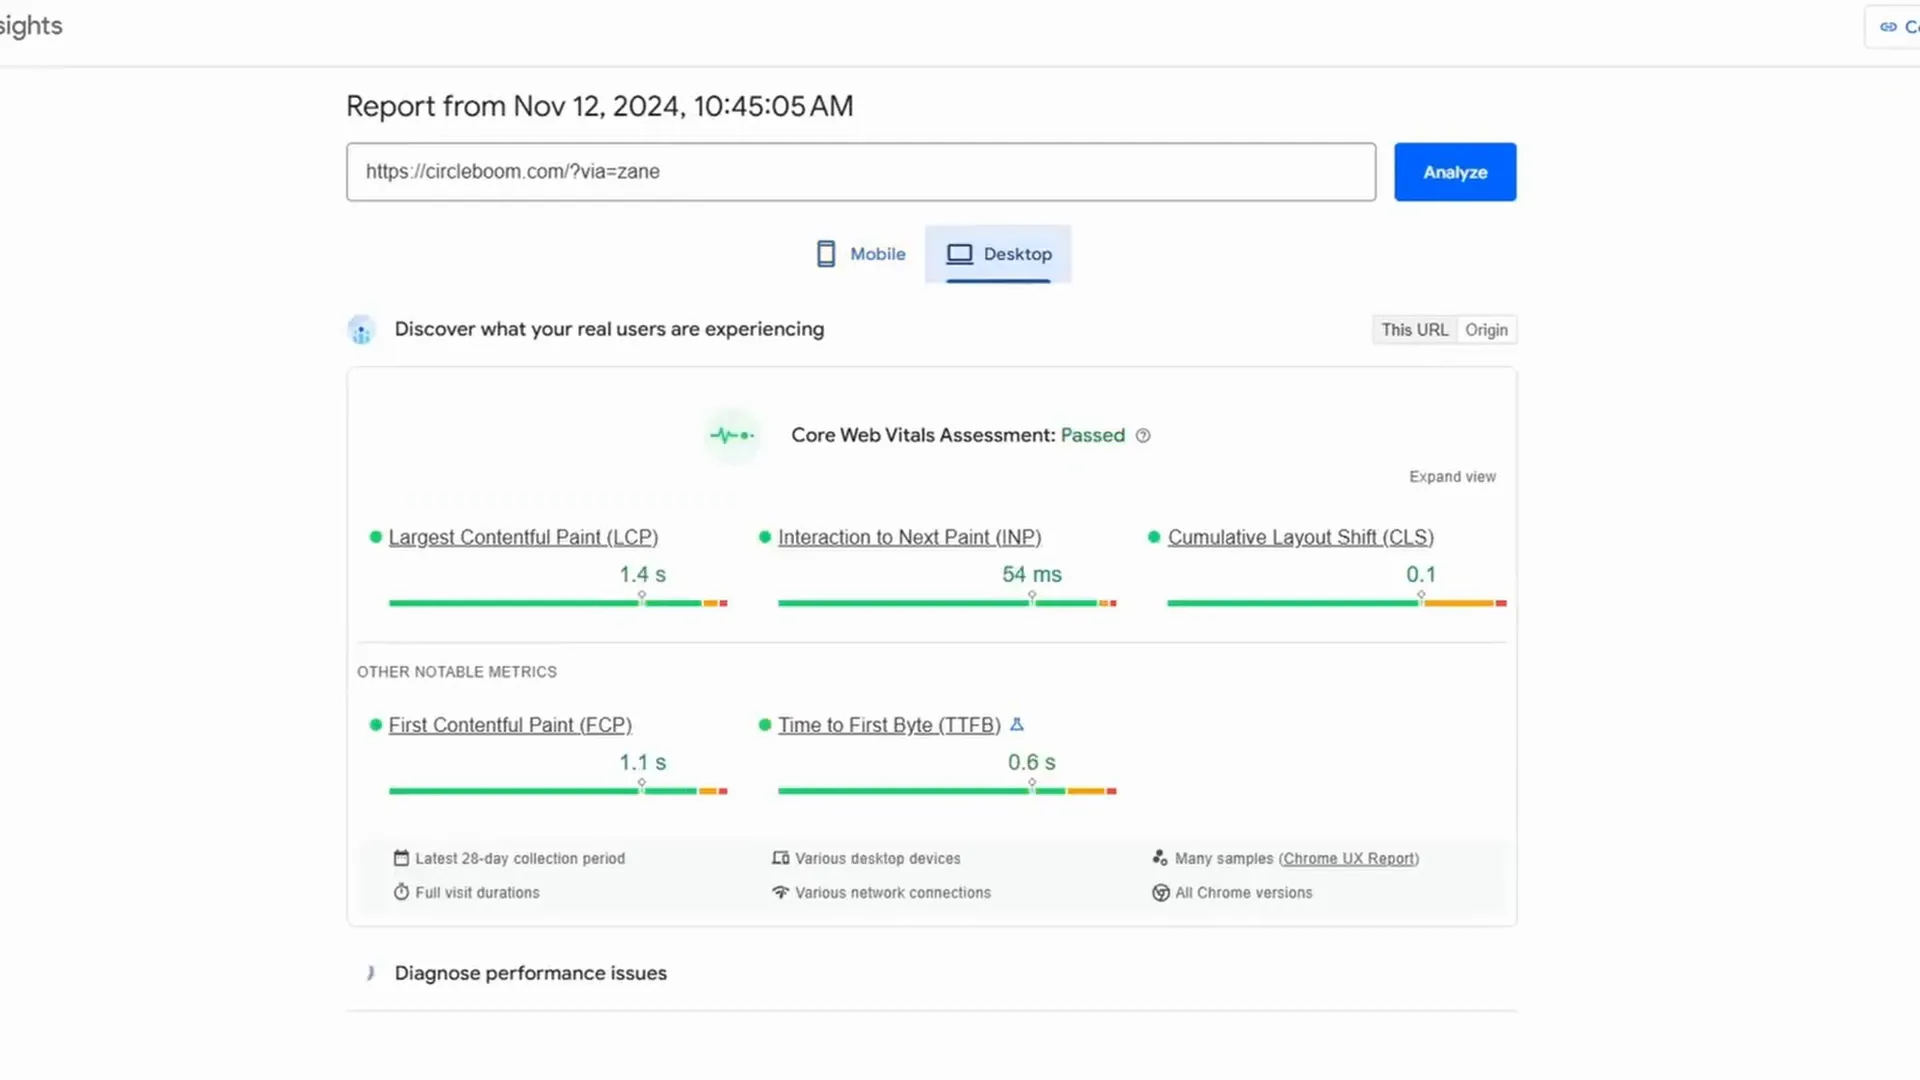Click the wifi icon for network connections
The image size is (1920, 1080).
pyautogui.click(x=780, y=892)
